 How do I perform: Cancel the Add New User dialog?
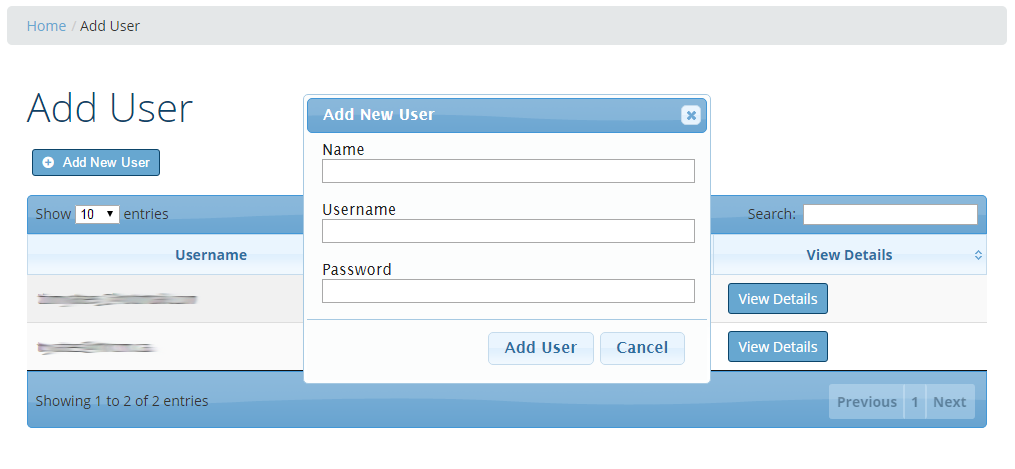pyautogui.click(x=642, y=348)
